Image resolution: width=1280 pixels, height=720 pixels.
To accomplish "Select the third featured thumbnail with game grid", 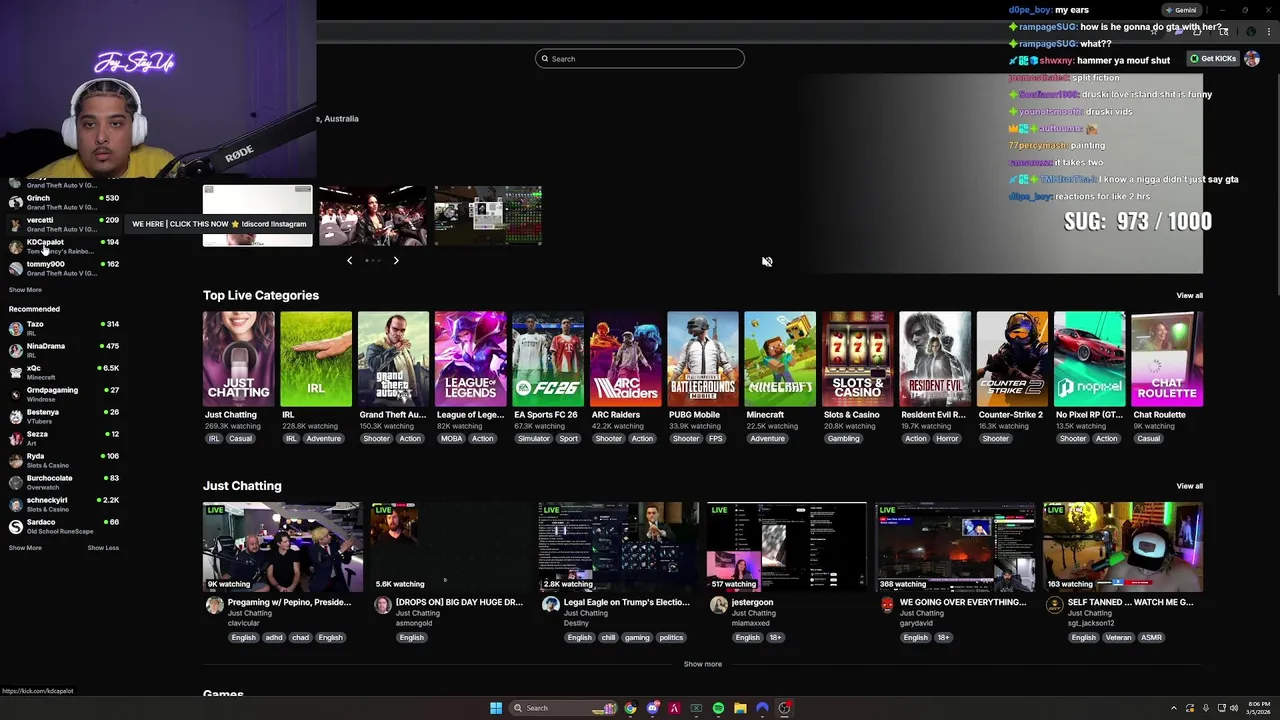I will pyautogui.click(x=488, y=215).
